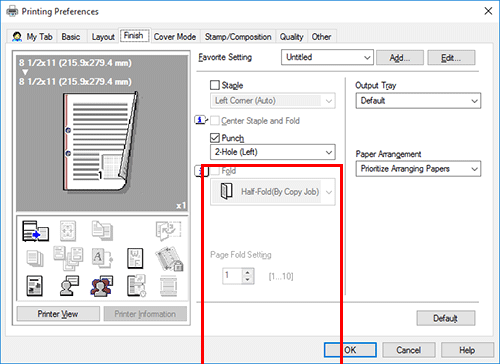Open the Half-Fold(By Copy Job) dropdown
Viewport: 500px width, 364px height.
[273, 192]
